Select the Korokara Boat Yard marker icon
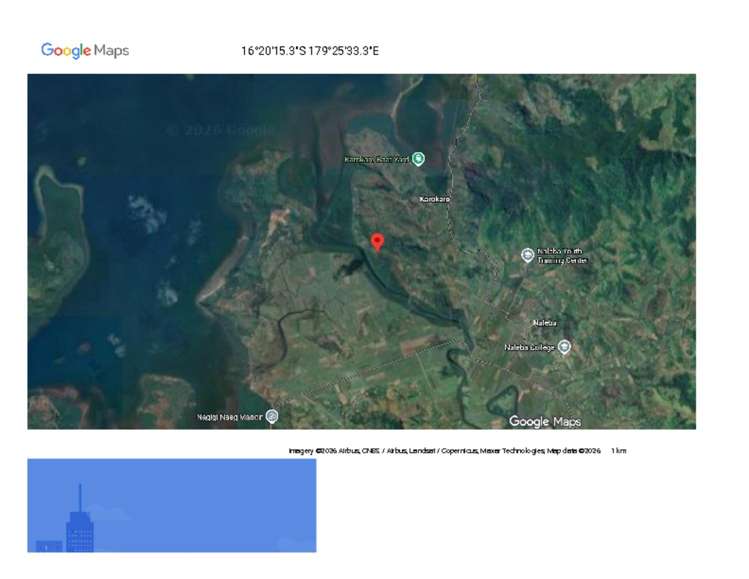This screenshot has width=749, height=579. pos(418,159)
